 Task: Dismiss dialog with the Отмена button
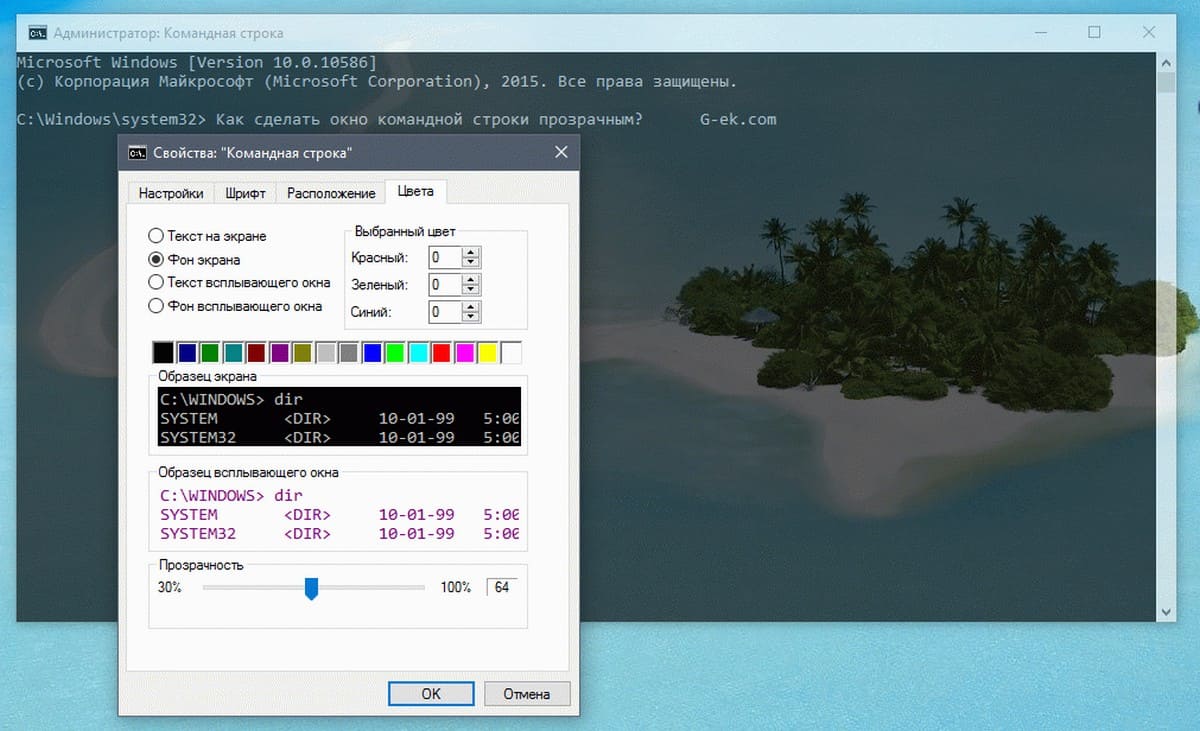pyautogui.click(x=527, y=693)
